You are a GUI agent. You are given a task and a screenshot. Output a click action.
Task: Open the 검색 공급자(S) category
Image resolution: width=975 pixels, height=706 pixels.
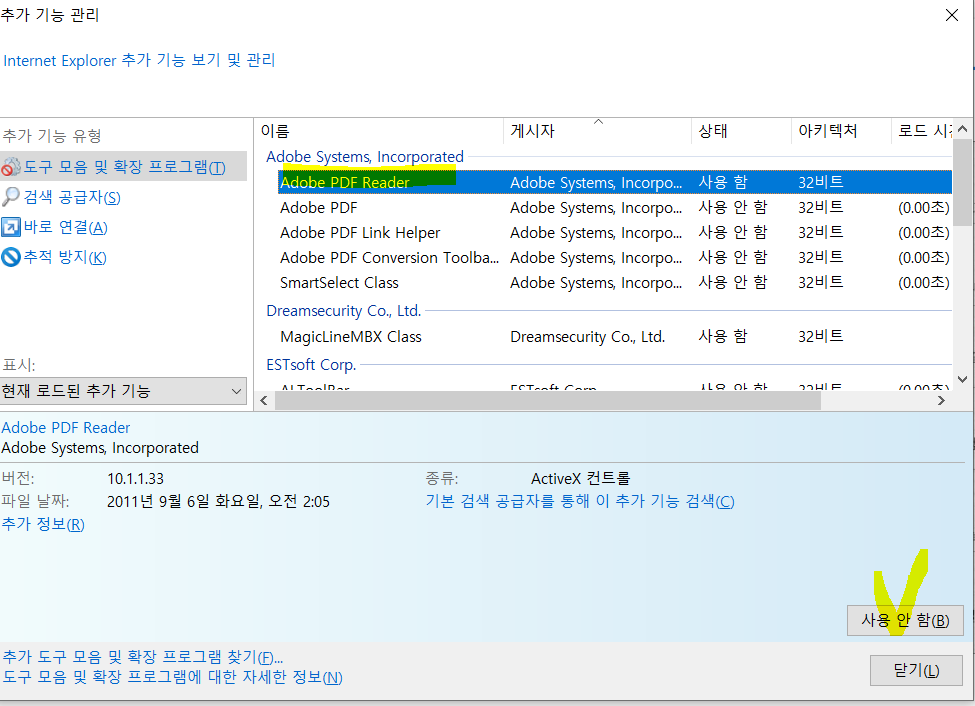(x=72, y=197)
